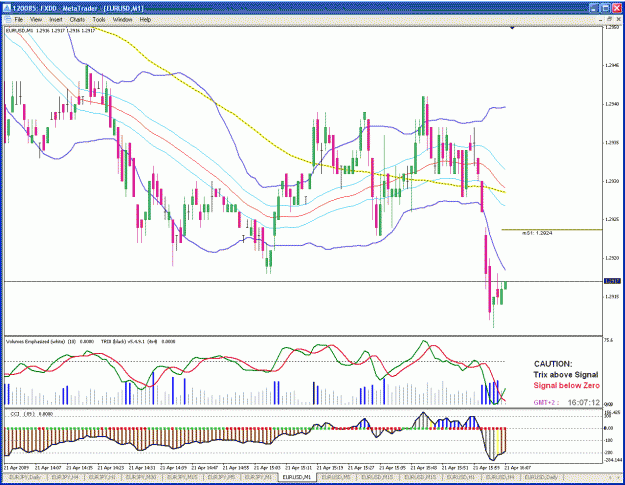Click the 1.2920 price scale label
The image size is (625, 485).
(x=612, y=258)
